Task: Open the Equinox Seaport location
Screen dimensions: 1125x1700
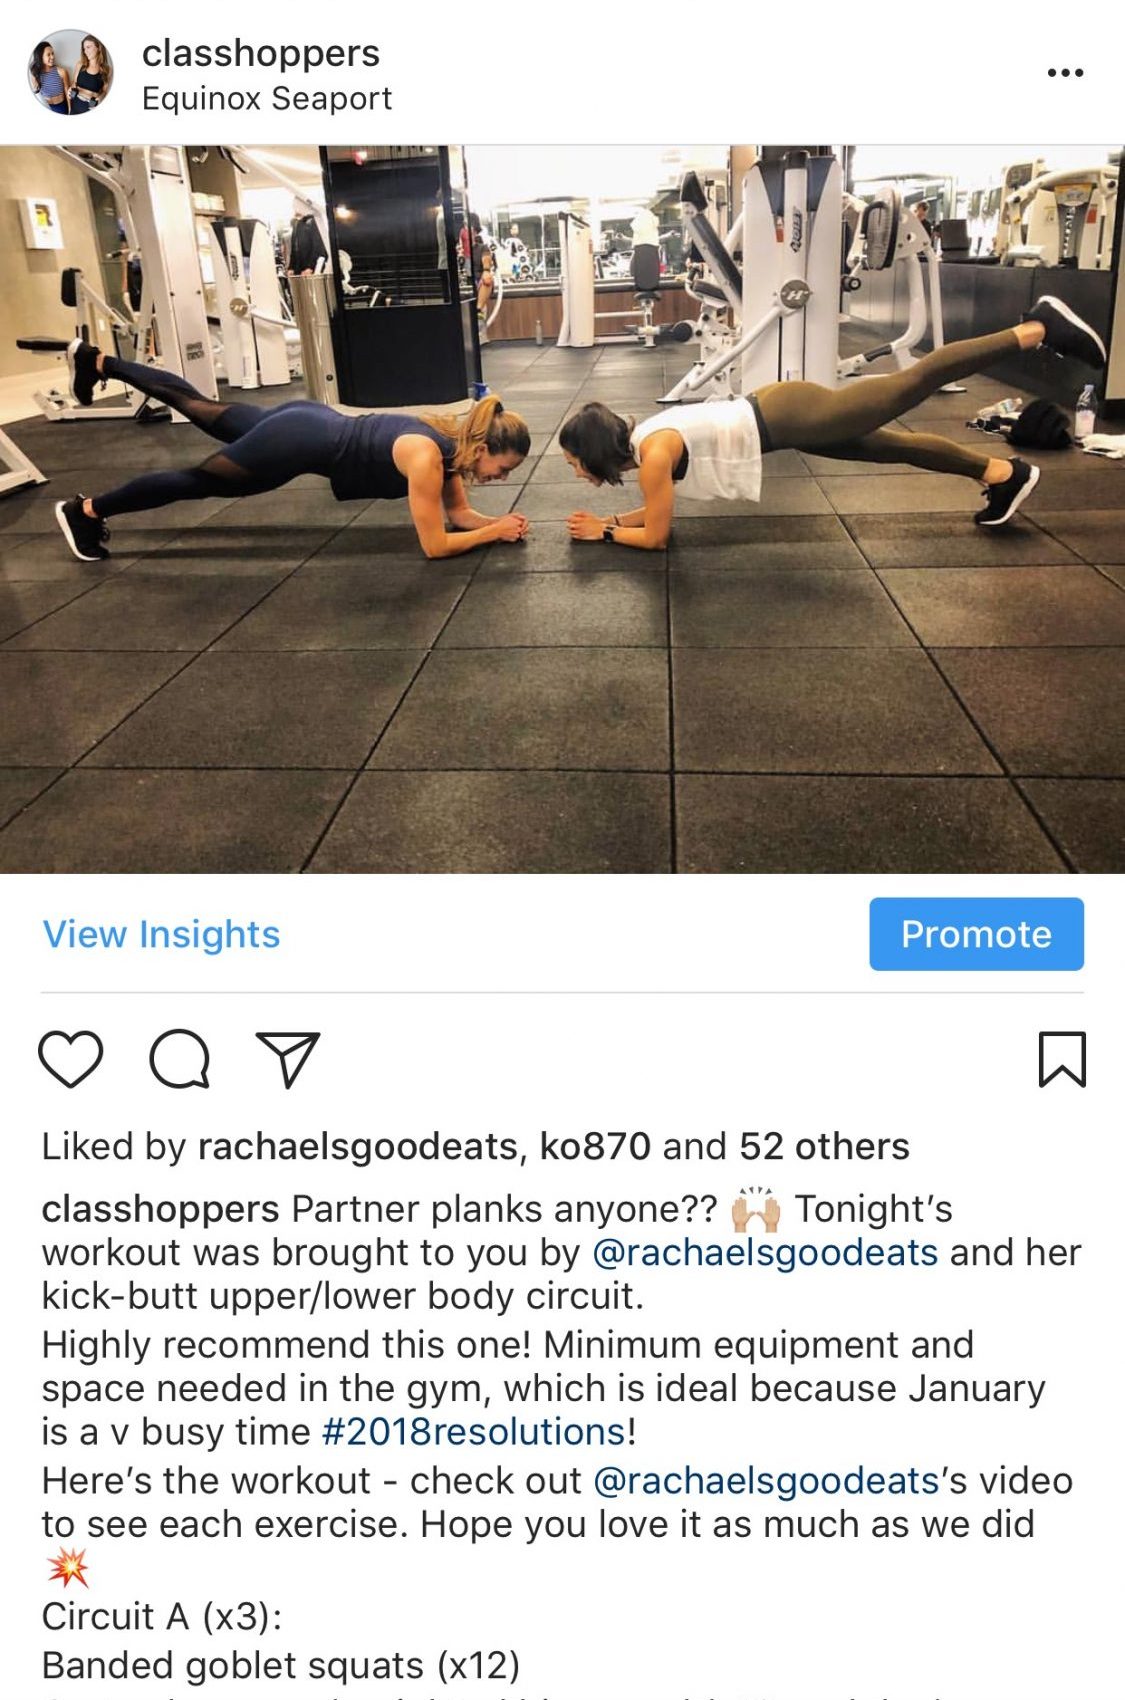Action: pyautogui.click(x=267, y=99)
